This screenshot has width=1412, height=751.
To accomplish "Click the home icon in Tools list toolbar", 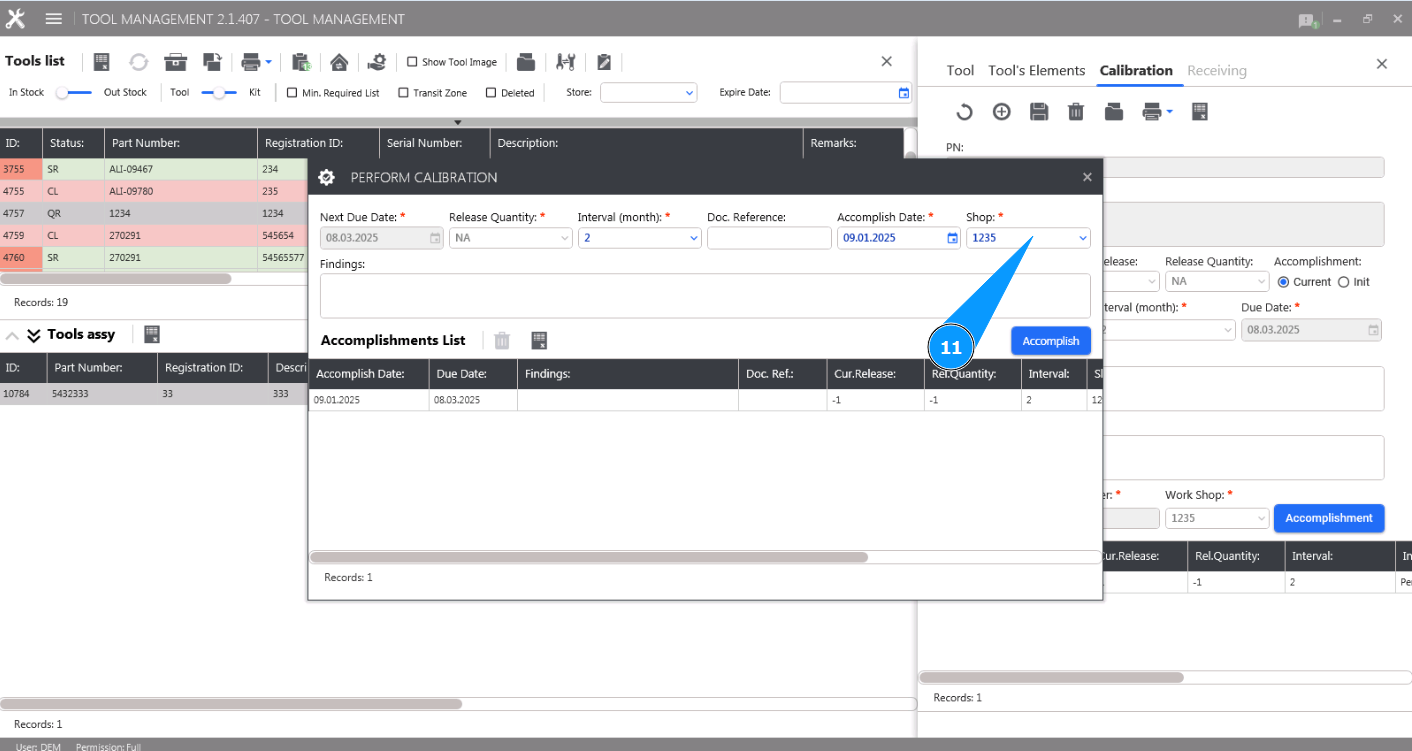I will pos(339,62).
